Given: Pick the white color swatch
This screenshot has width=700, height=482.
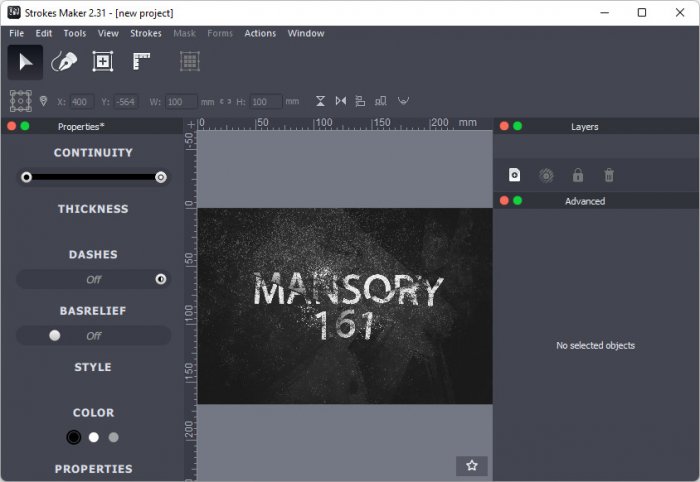Looking at the screenshot, I should [x=94, y=437].
